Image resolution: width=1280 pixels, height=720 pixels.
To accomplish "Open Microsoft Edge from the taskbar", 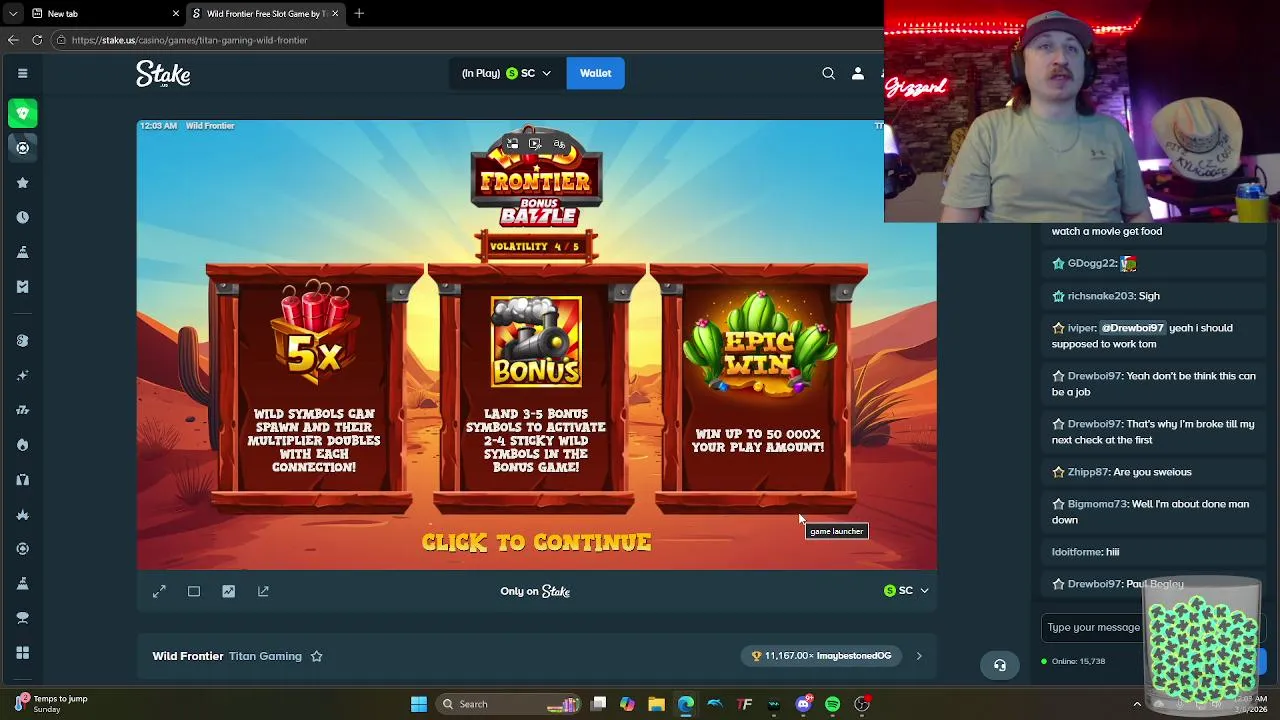I will (686, 704).
